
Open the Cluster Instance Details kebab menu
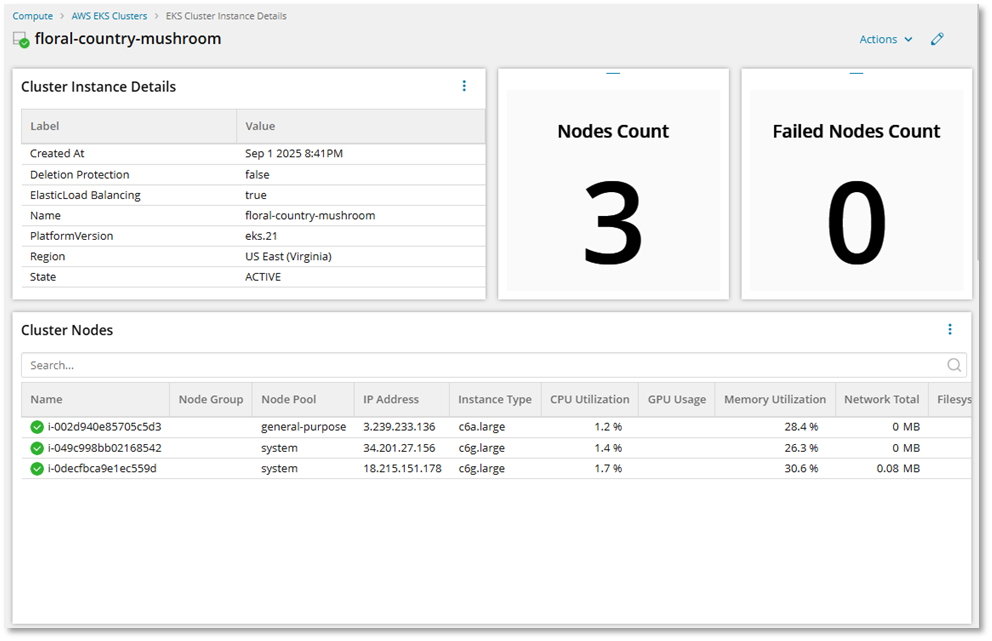[464, 86]
